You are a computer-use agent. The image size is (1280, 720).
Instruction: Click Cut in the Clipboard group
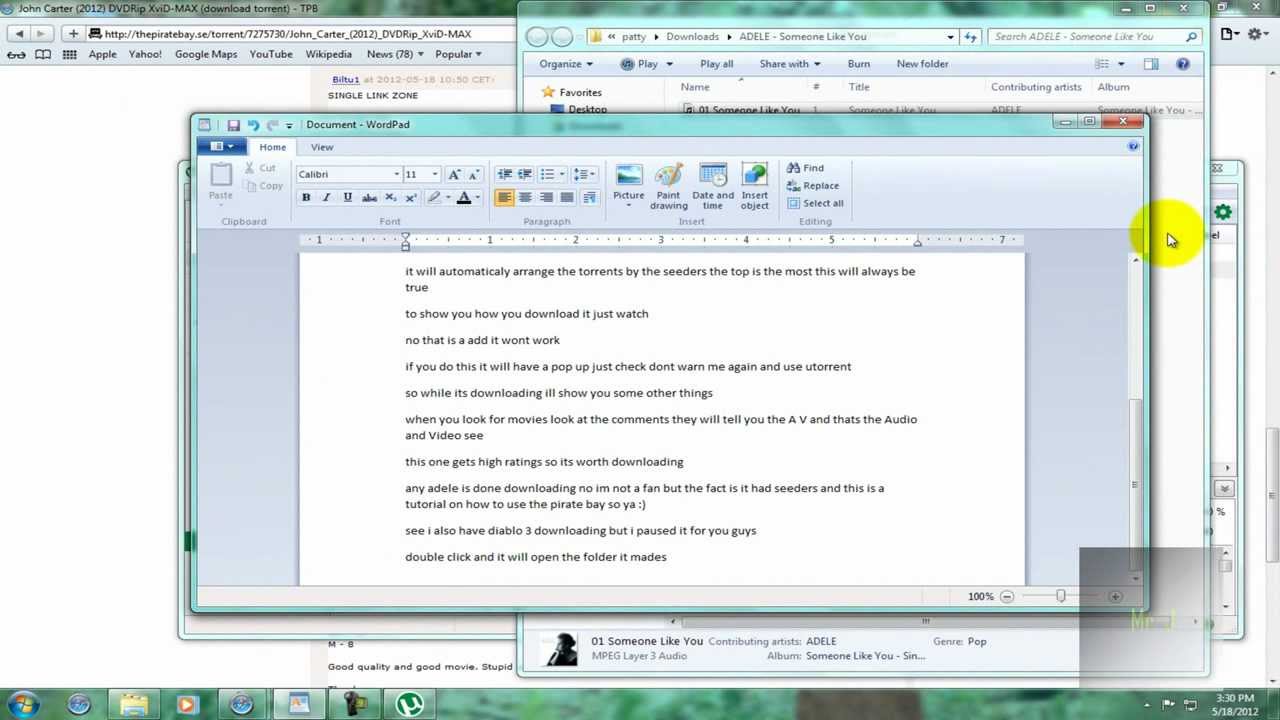[x=261, y=168]
